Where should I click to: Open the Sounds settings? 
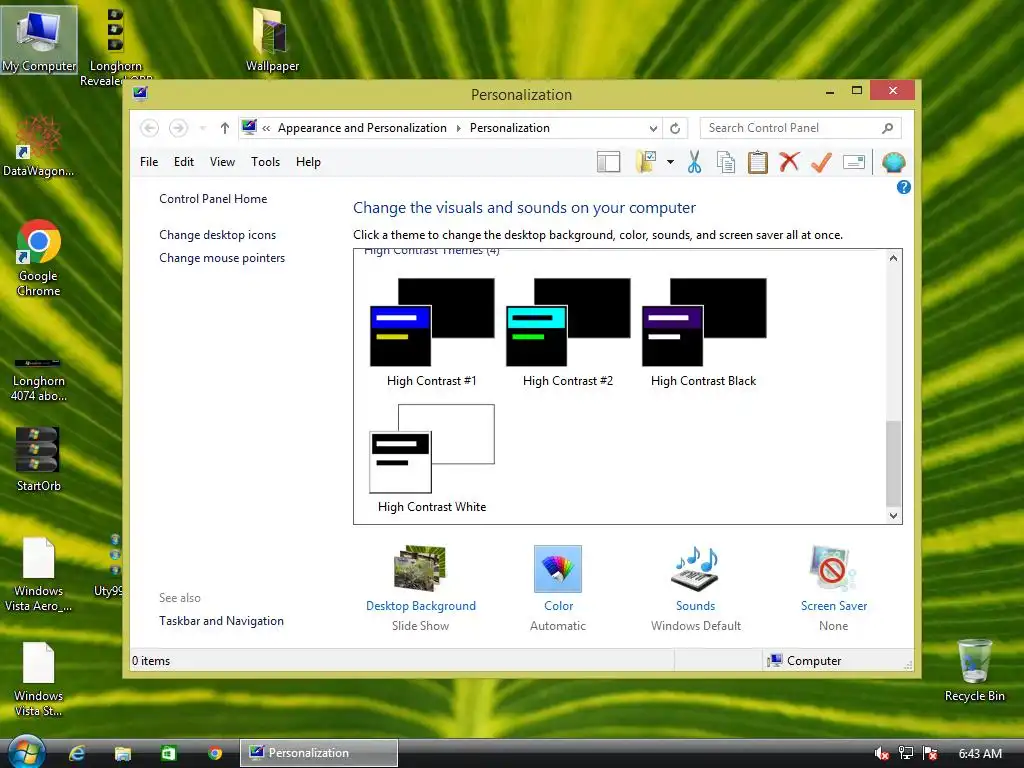pyautogui.click(x=696, y=588)
